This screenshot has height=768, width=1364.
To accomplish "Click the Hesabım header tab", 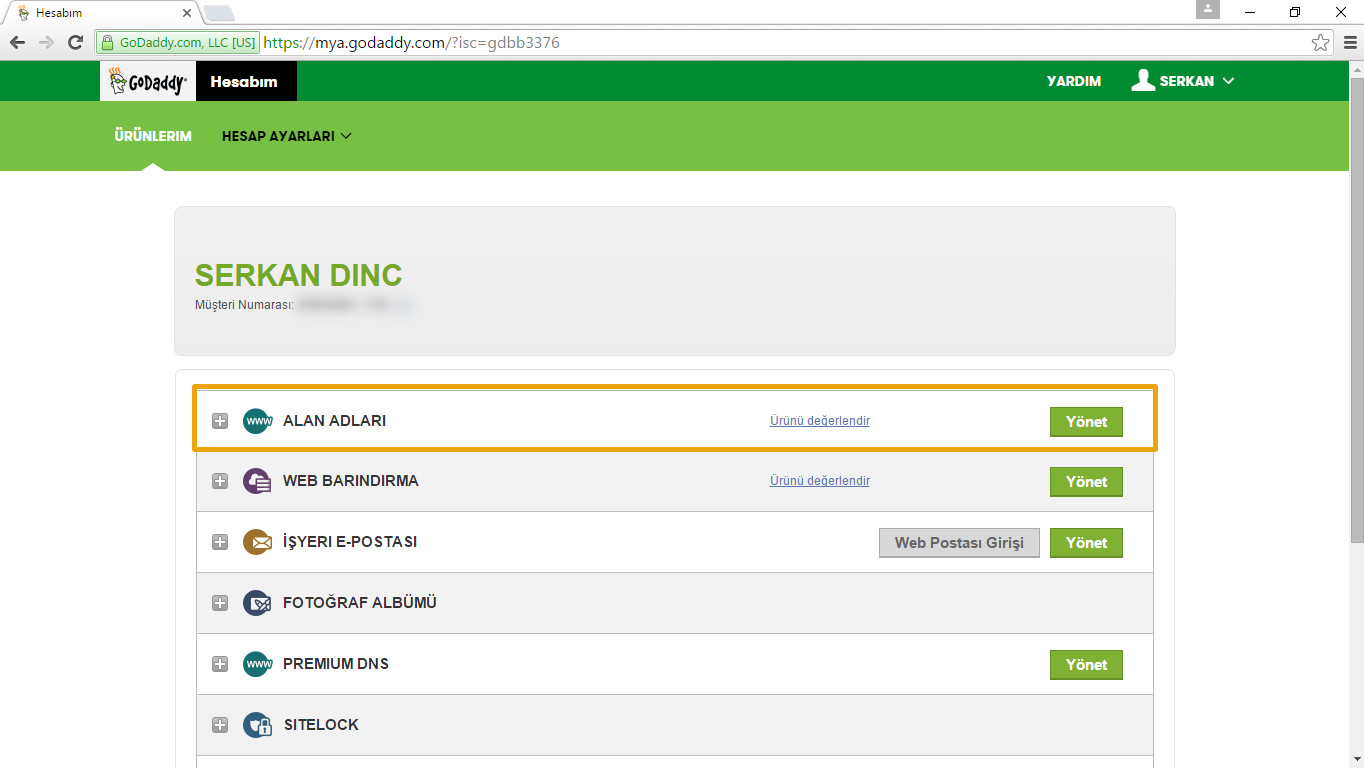I will [x=245, y=81].
